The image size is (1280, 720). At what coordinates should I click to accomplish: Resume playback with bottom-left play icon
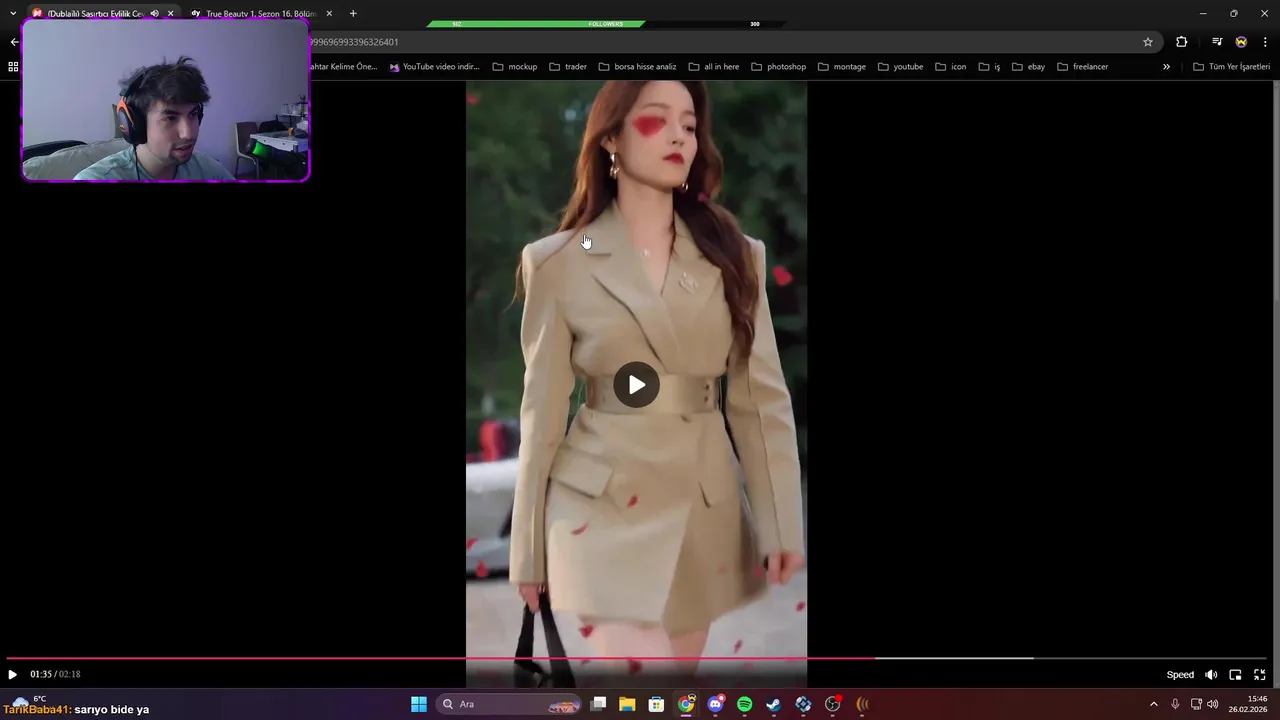(x=12, y=675)
